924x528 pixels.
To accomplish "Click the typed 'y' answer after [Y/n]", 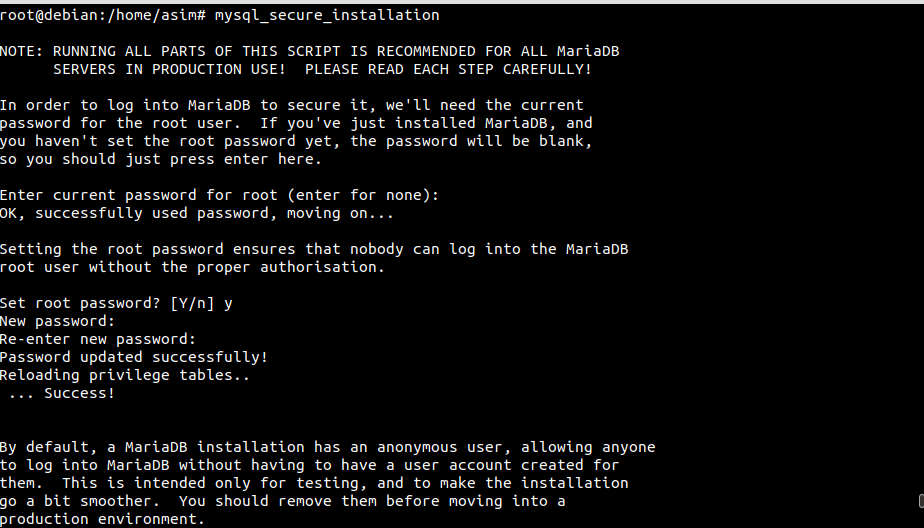I will (x=228, y=303).
